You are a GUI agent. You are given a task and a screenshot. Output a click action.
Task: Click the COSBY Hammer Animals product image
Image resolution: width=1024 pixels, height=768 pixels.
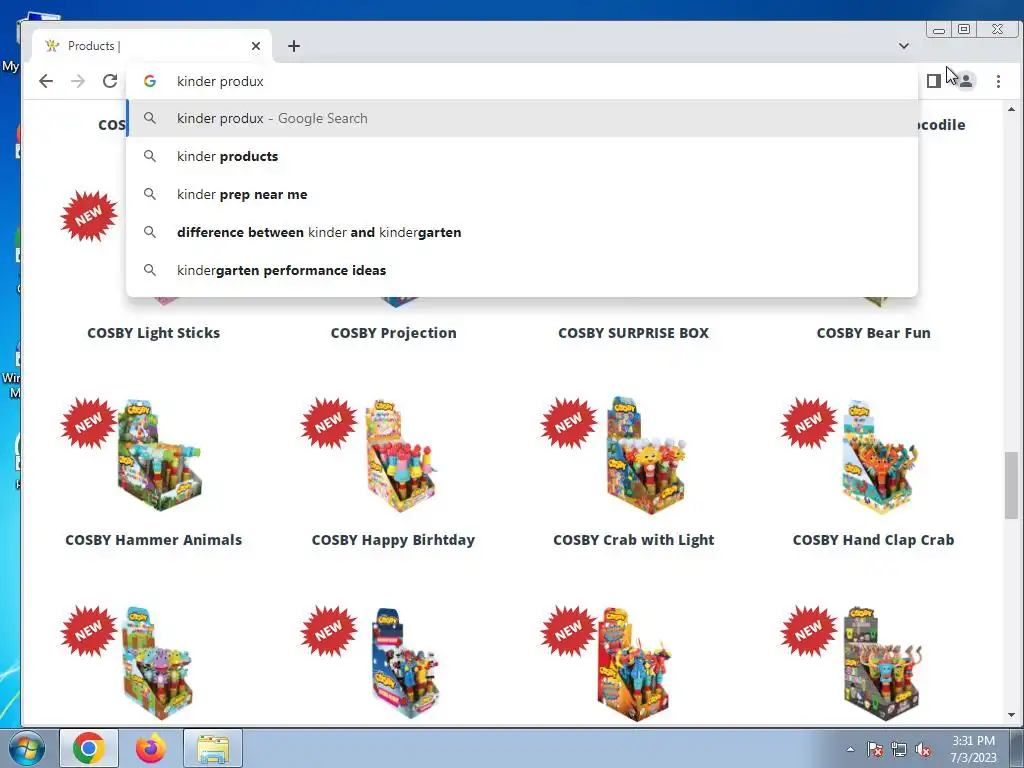coord(159,455)
